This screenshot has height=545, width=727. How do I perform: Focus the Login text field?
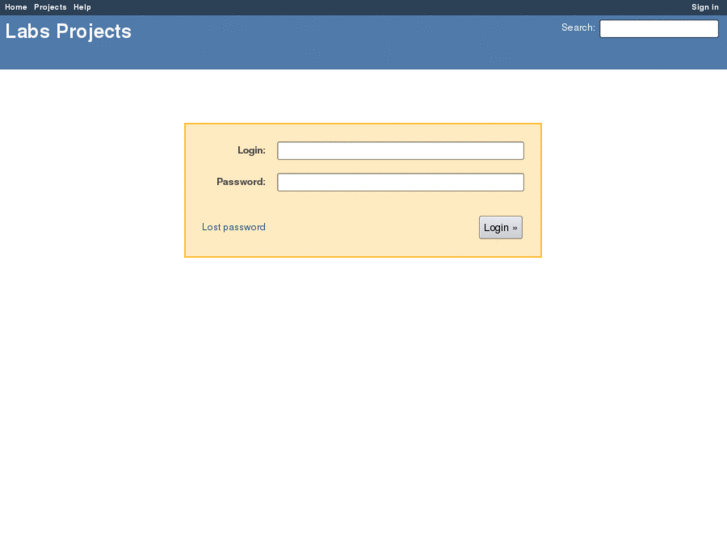pos(401,151)
